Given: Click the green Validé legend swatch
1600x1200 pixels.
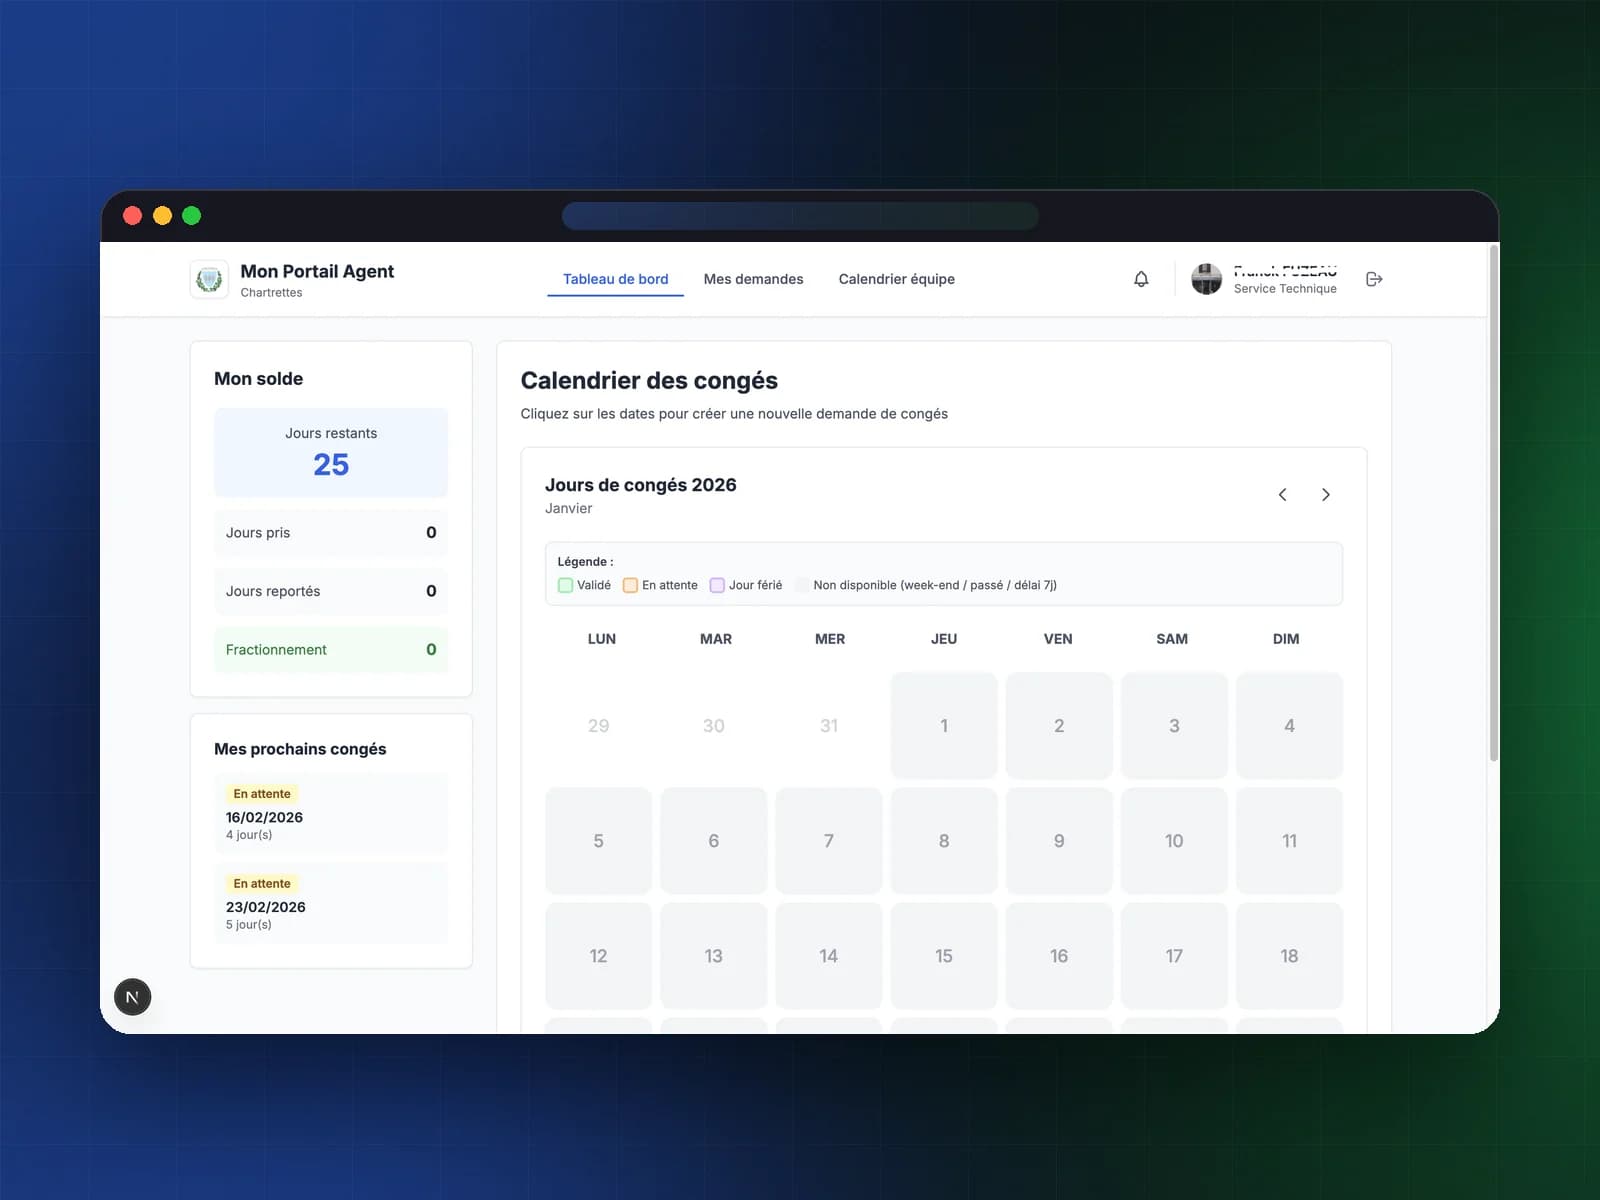Looking at the screenshot, I should tap(566, 585).
